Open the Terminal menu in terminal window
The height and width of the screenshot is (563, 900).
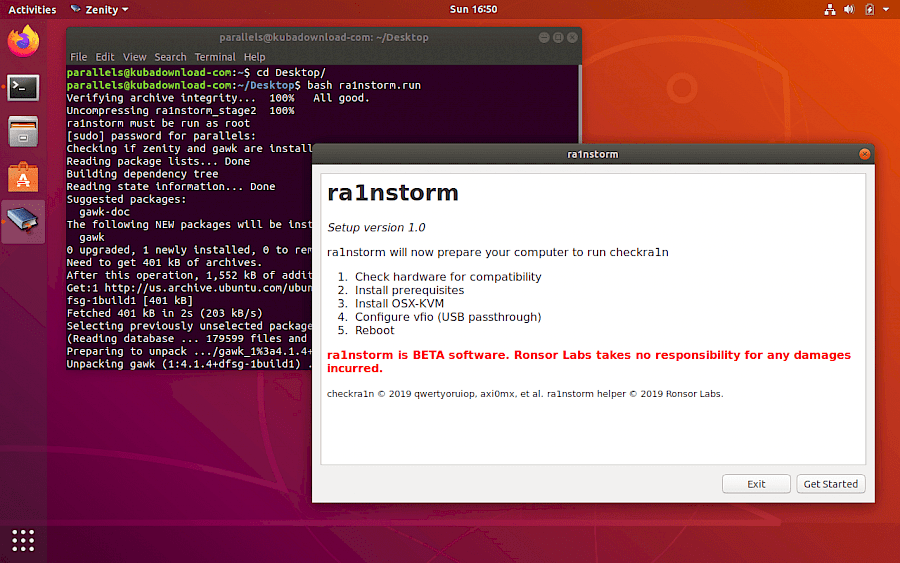(x=215, y=57)
